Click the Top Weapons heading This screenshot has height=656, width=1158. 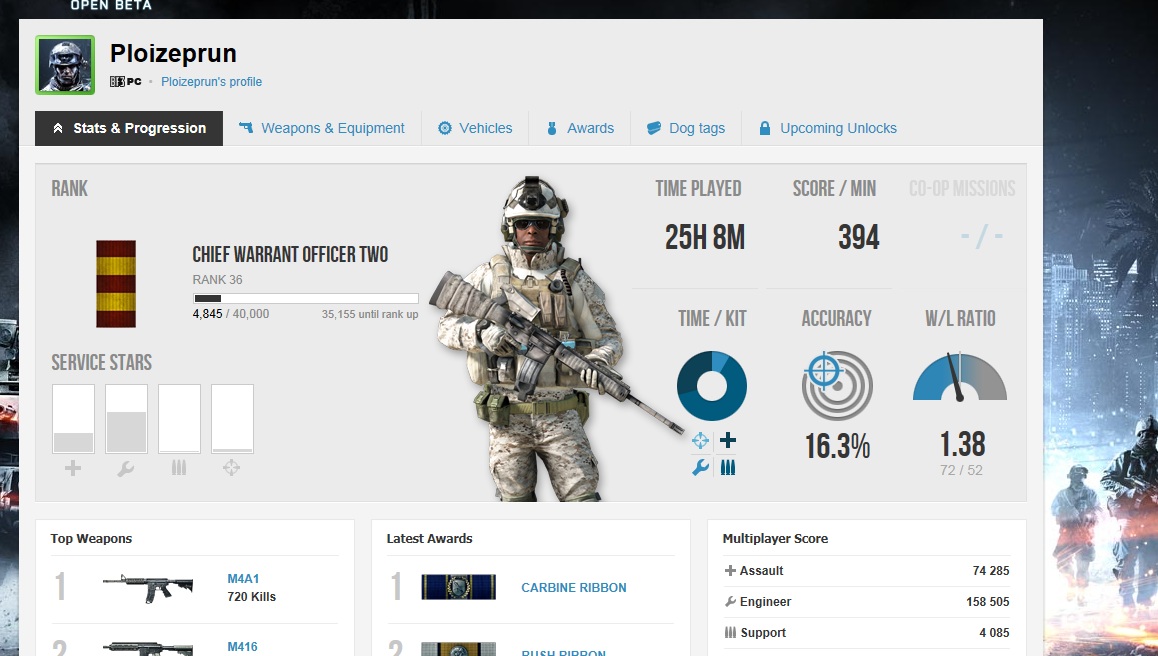pos(91,539)
